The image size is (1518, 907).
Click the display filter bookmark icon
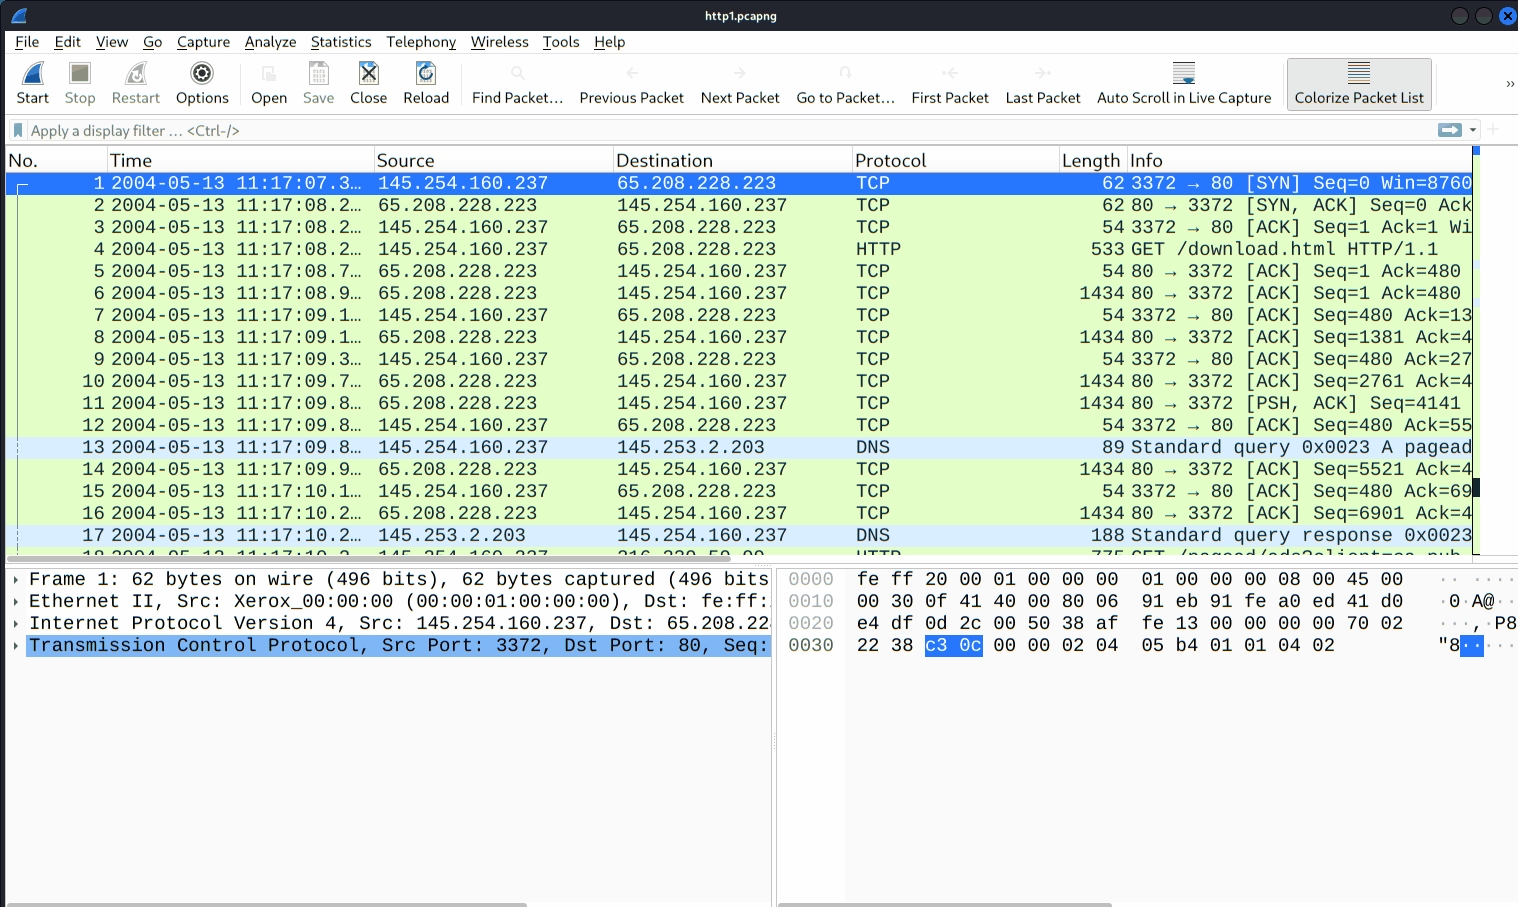pyautogui.click(x=18, y=131)
